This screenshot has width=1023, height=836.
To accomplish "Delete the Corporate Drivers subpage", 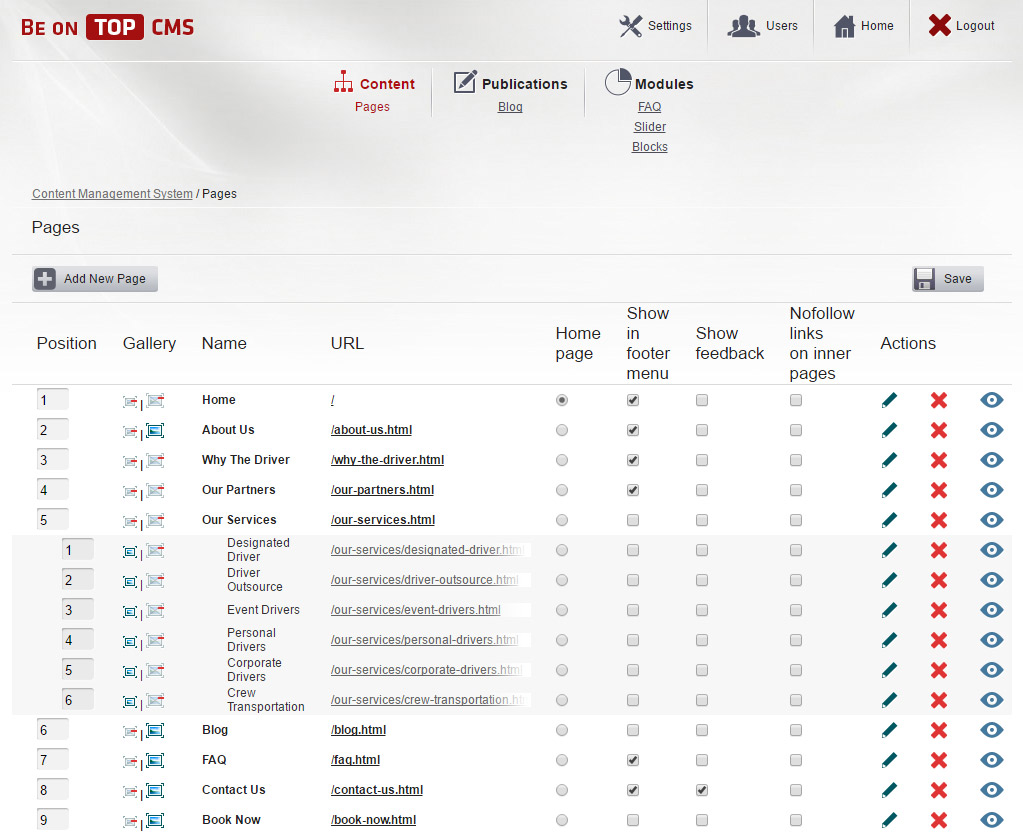I will point(939,670).
